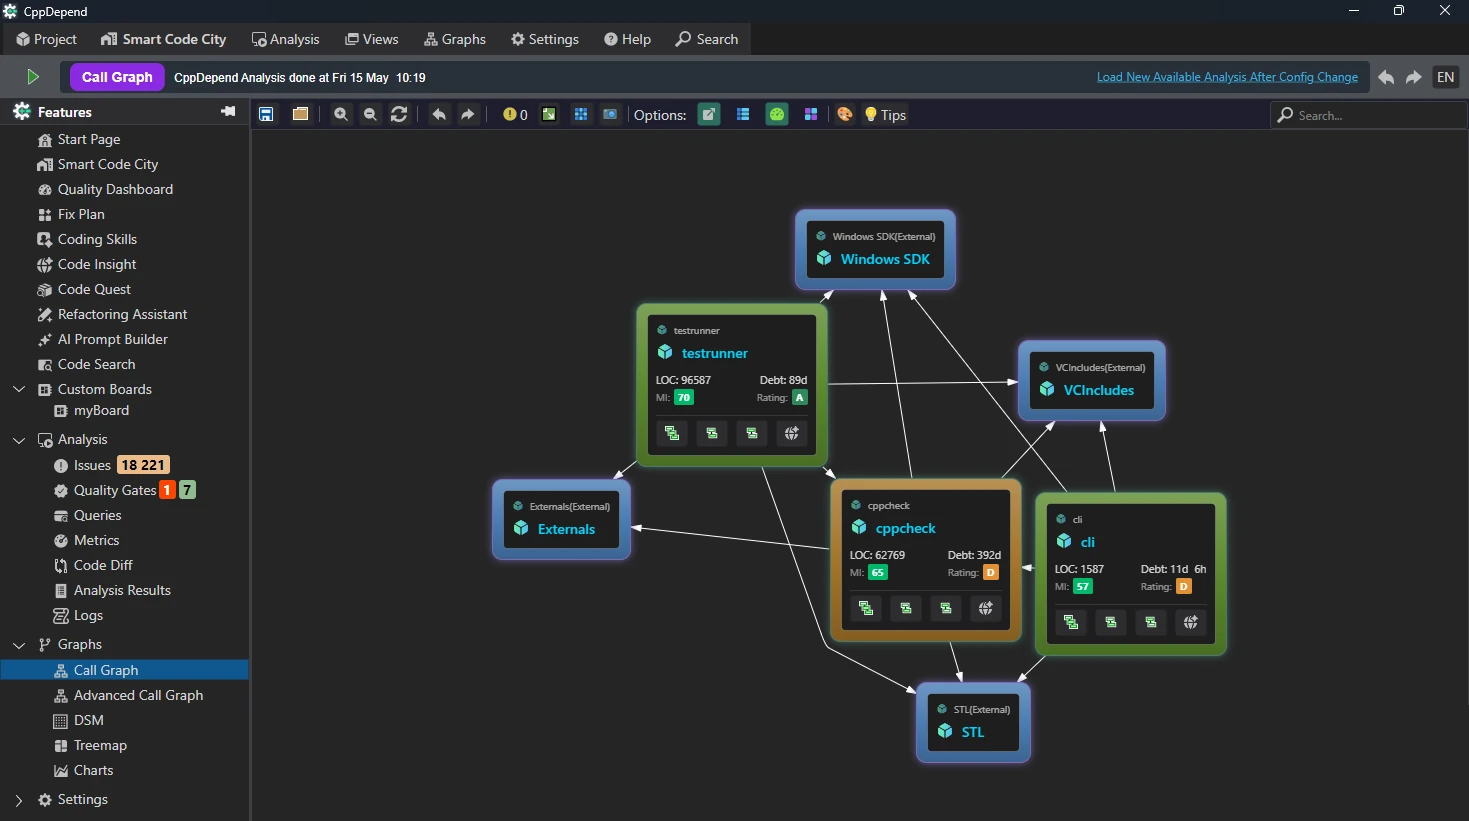Viewport: 1469px width, 821px height.
Task: Open the Search menu item
Action: point(707,39)
